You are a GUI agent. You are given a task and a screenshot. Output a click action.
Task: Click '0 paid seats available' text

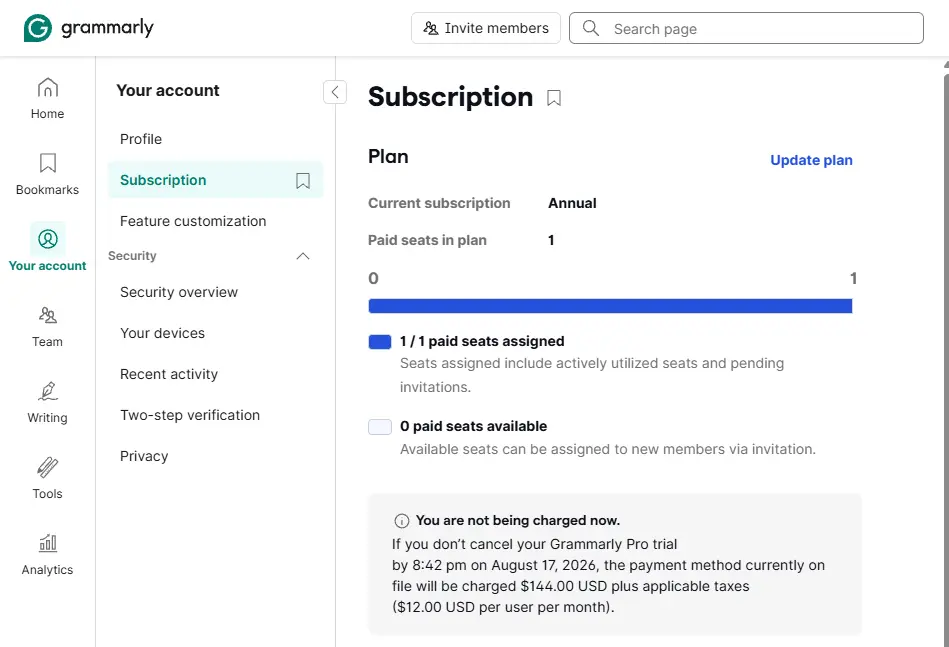pyautogui.click(x=473, y=426)
